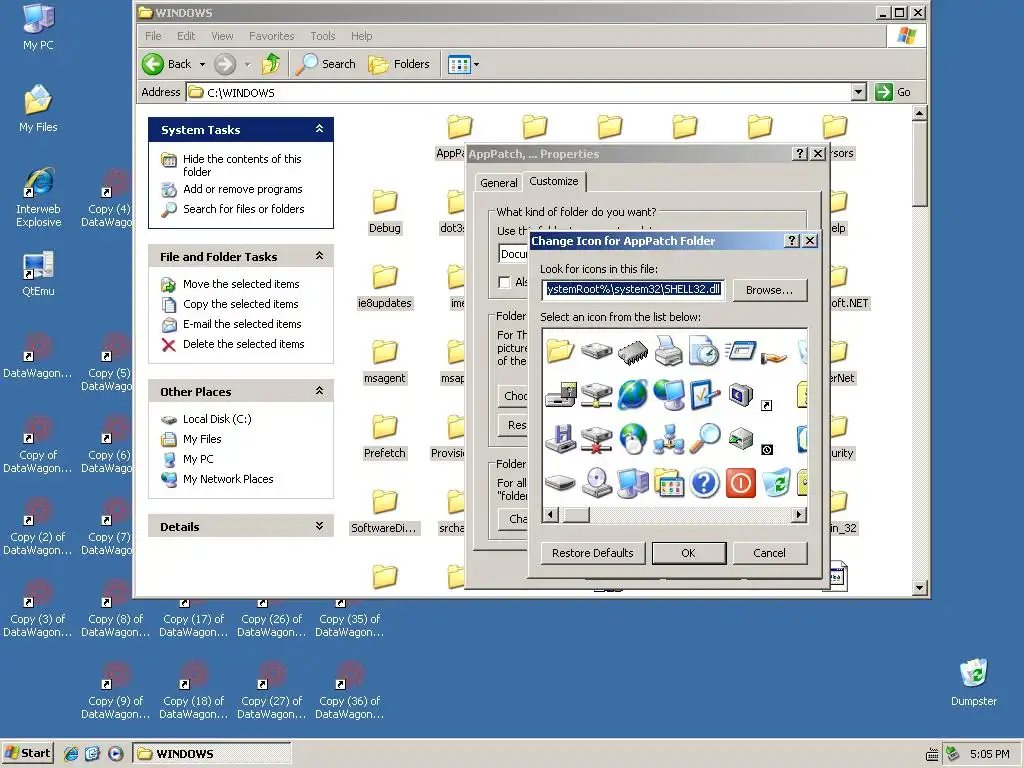
Task: Click the icon list scroll left arrow
Action: click(x=551, y=515)
